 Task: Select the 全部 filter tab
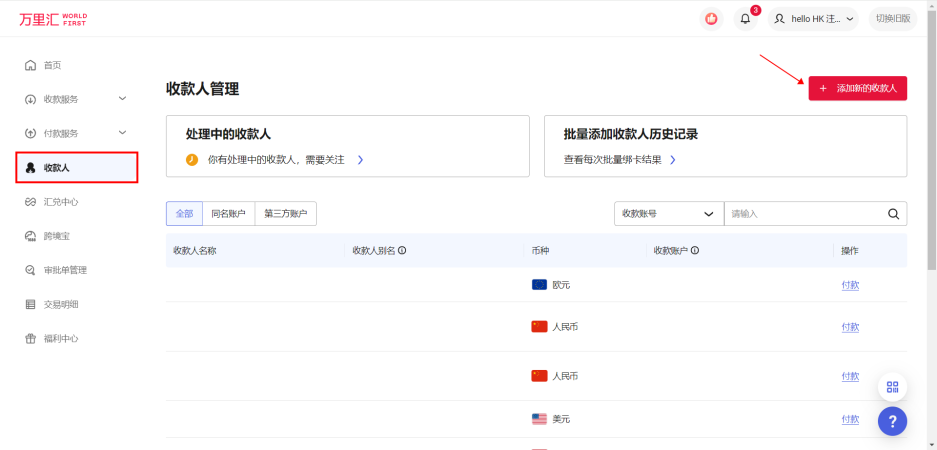tap(184, 213)
